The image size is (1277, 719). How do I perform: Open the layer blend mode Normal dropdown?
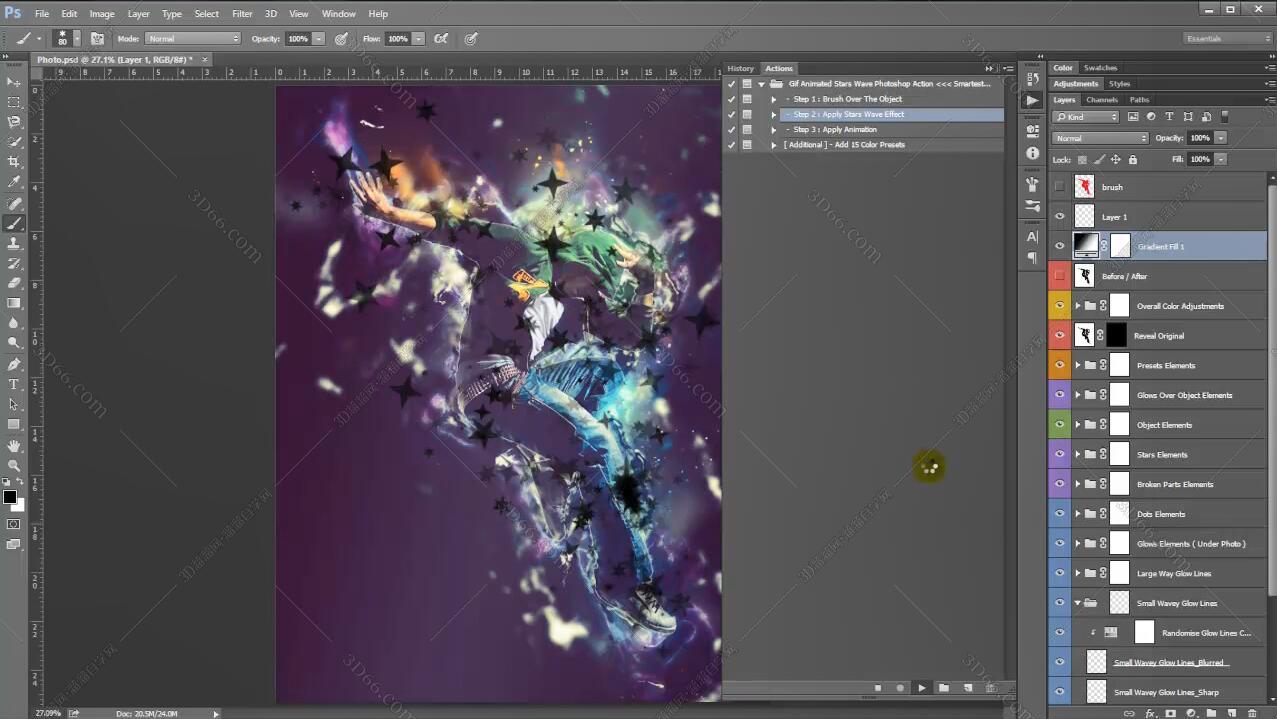[1099, 138]
